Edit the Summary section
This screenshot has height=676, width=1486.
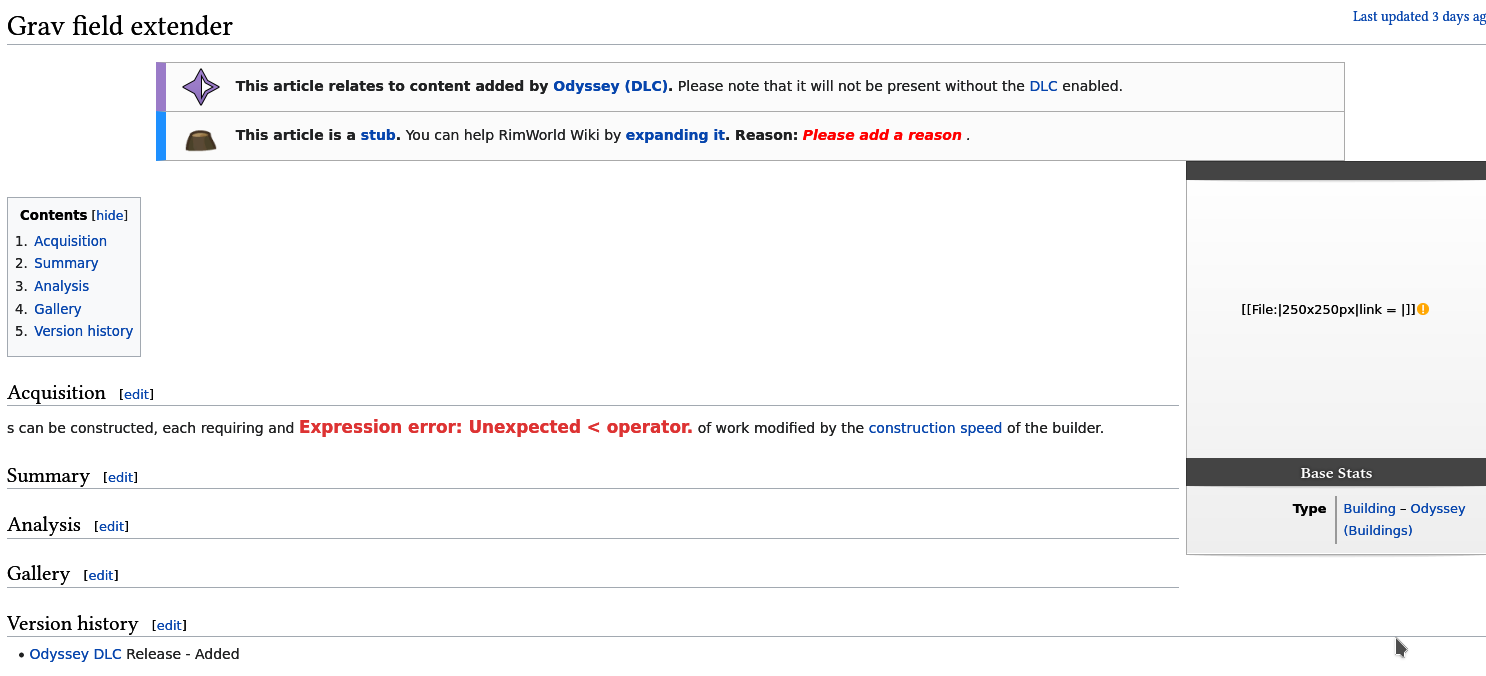pos(120,478)
